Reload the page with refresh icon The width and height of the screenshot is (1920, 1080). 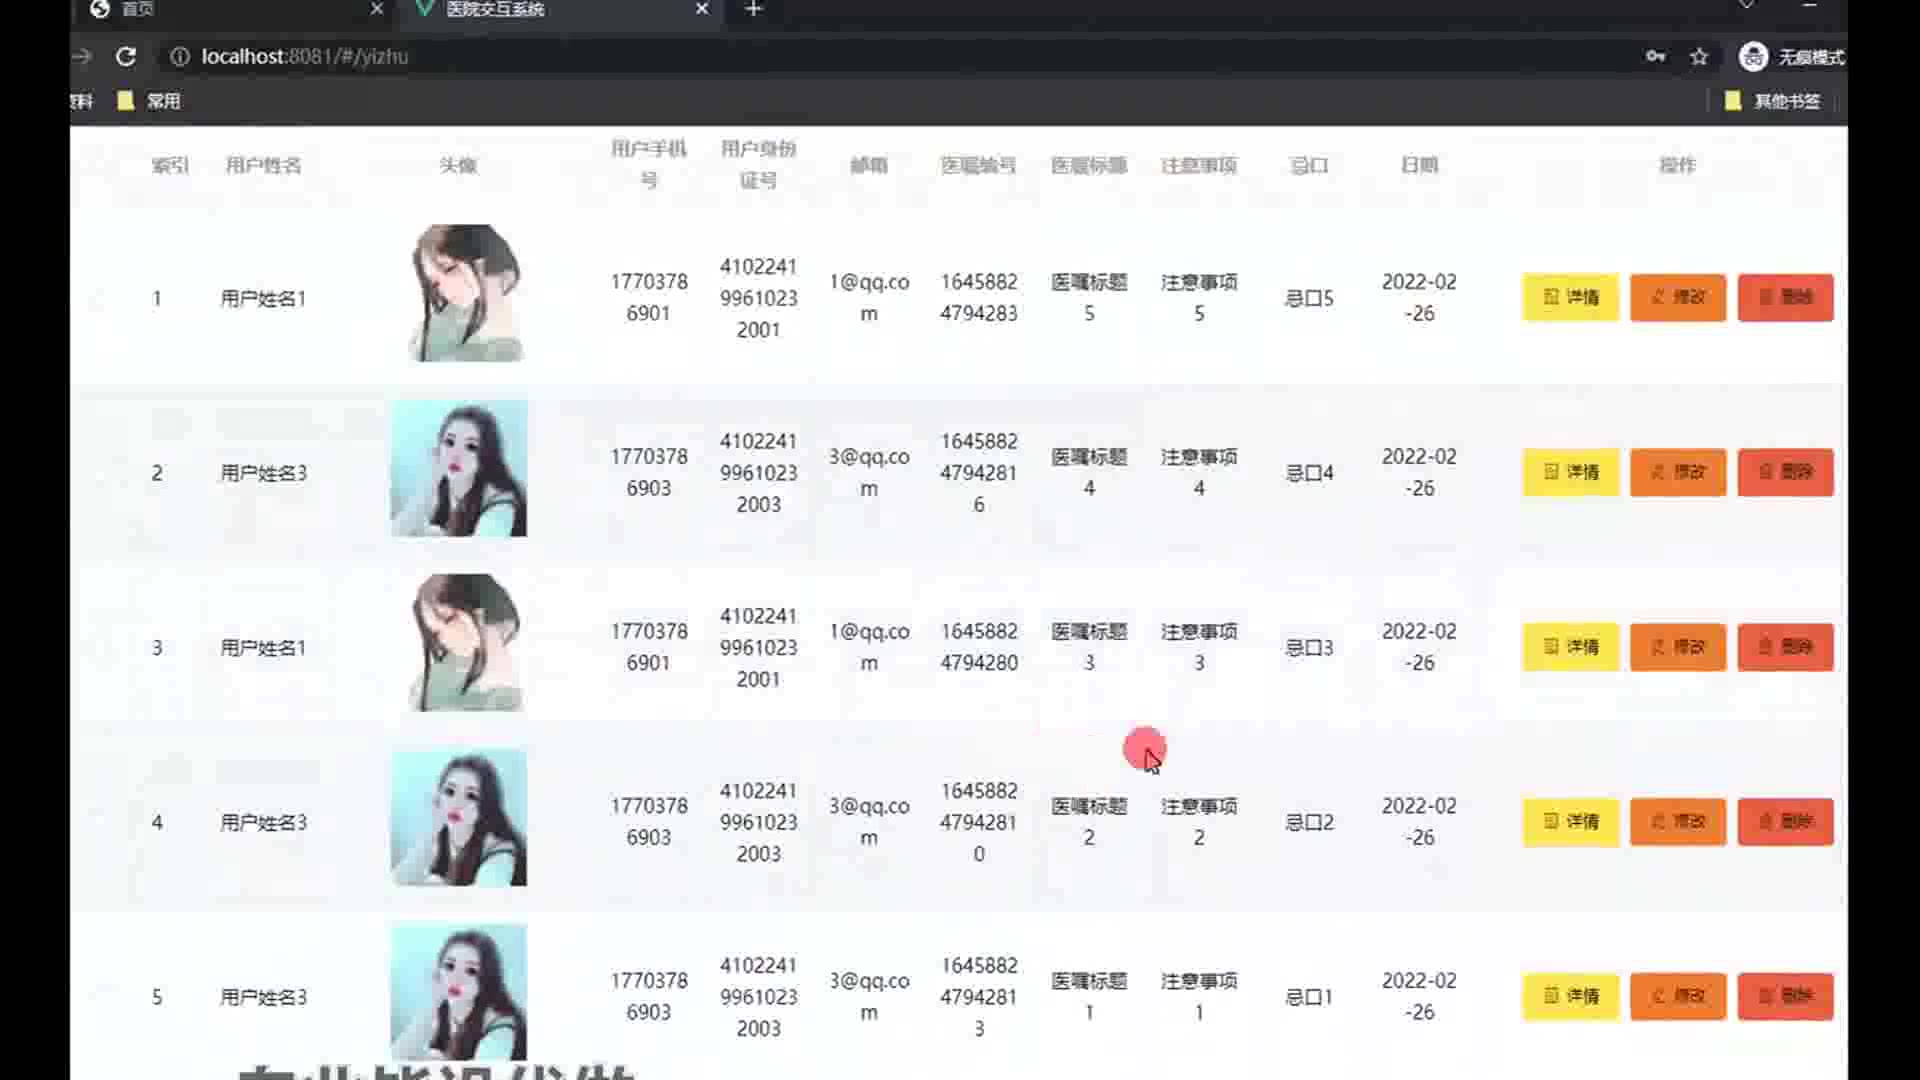pyautogui.click(x=126, y=57)
